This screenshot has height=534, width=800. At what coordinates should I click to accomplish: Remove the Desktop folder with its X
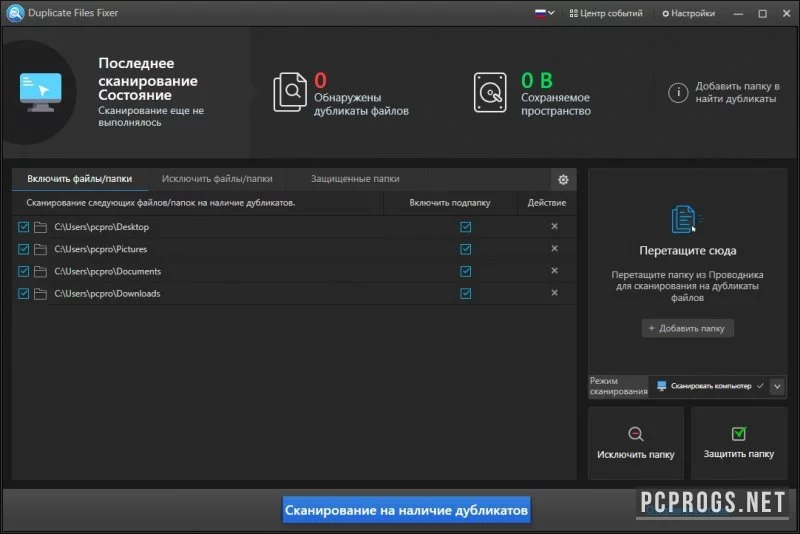tap(555, 226)
